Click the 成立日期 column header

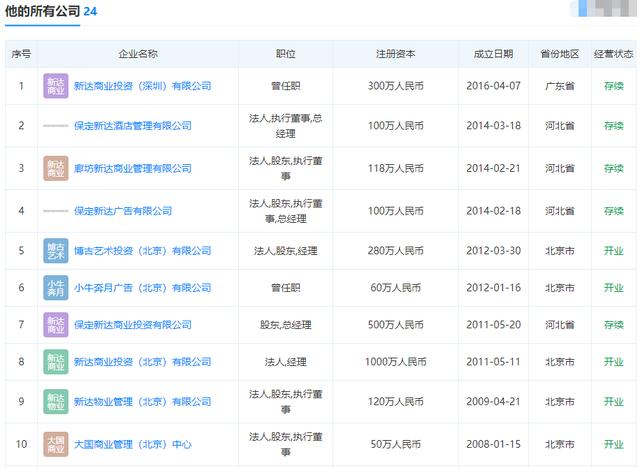click(x=493, y=54)
